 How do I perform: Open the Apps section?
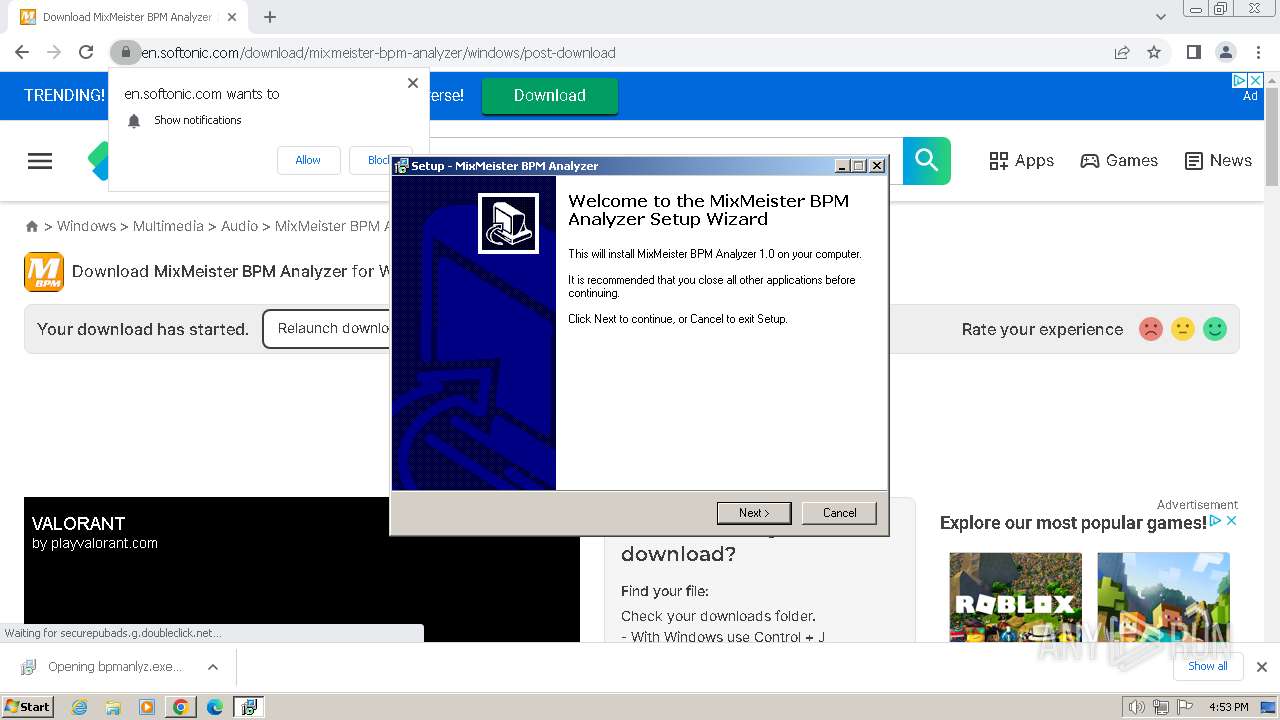tap(1021, 160)
